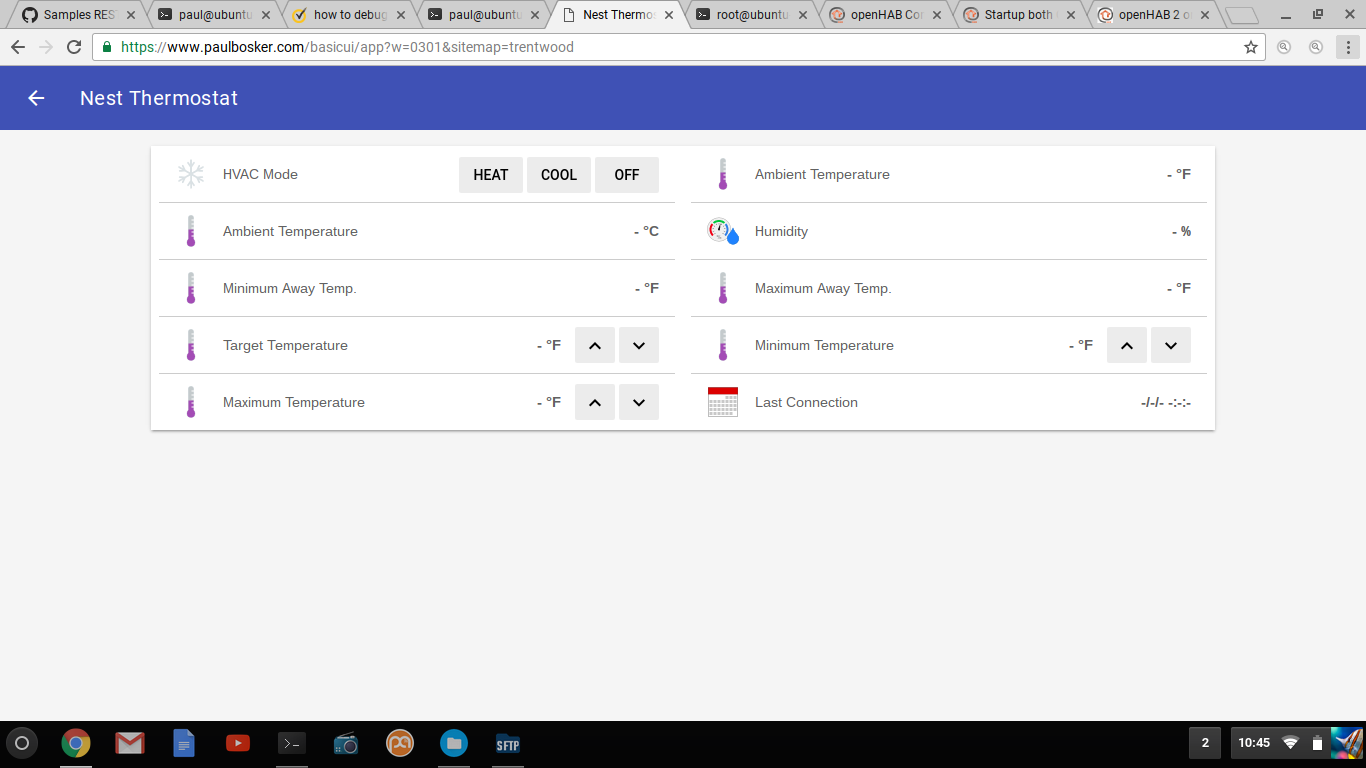Increase Target Temperature with up arrow
This screenshot has width=1366, height=768.
click(594, 346)
